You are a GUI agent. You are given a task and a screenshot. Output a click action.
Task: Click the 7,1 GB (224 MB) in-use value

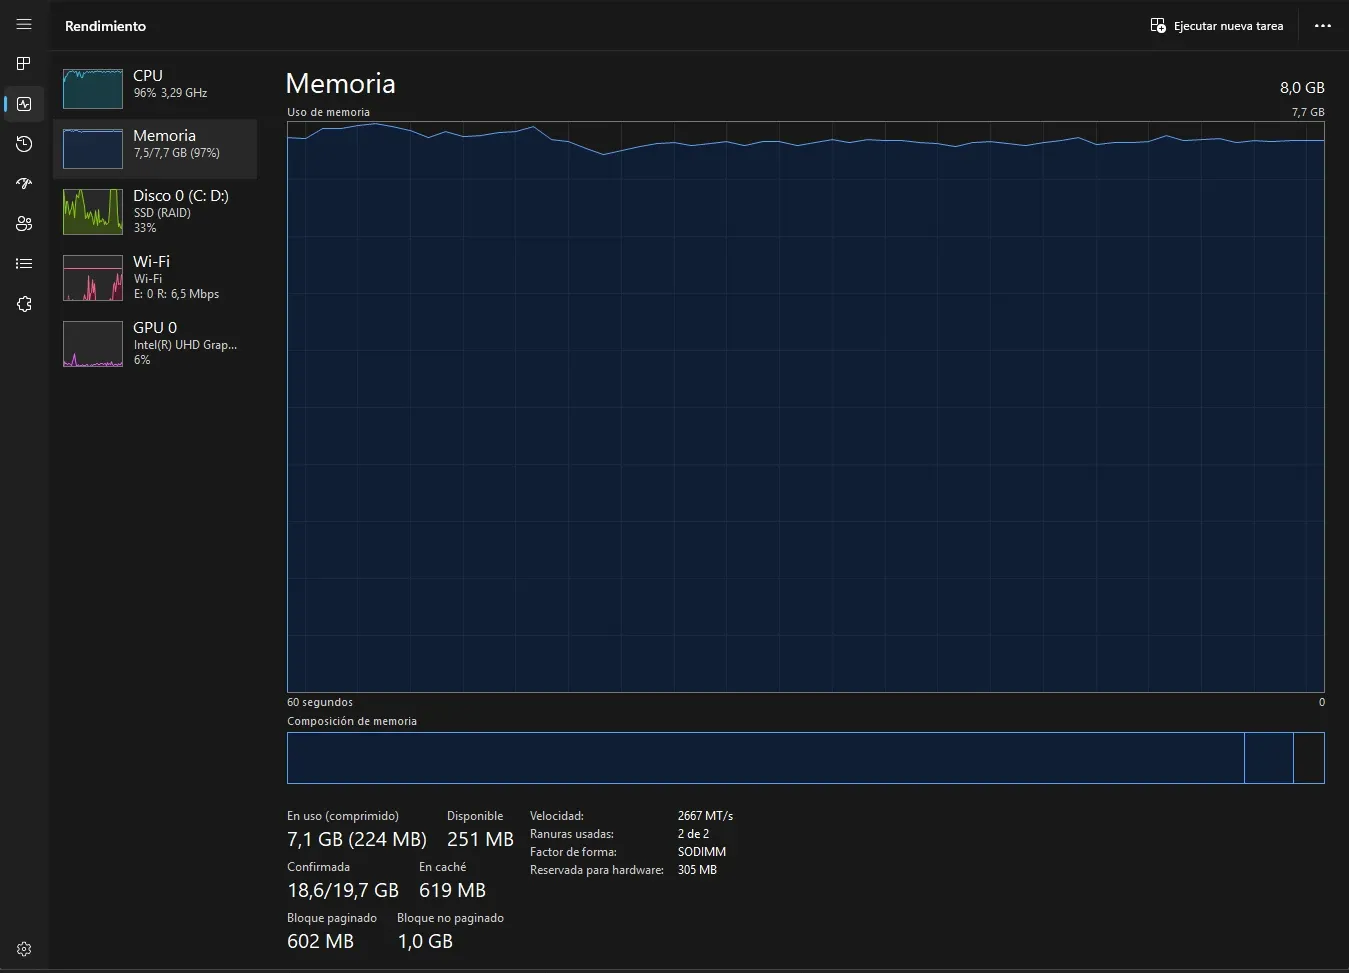point(357,839)
